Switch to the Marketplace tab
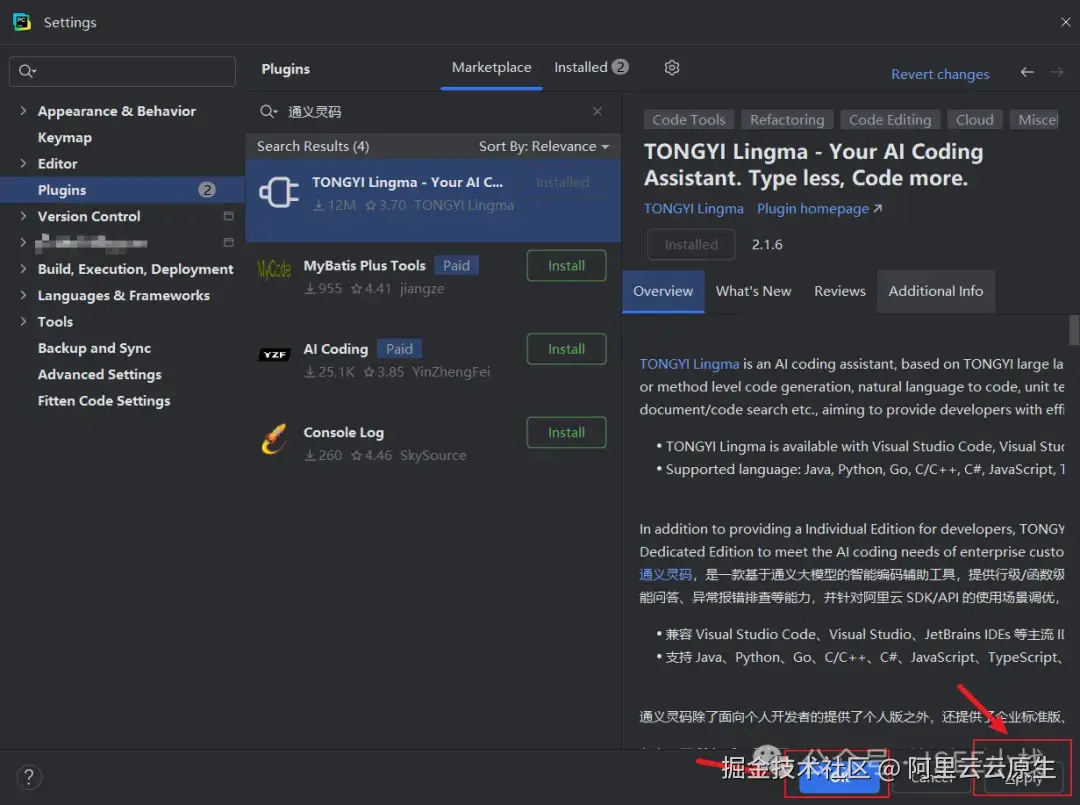The image size is (1080, 805). pyautogui.click(x=491, y=67)
